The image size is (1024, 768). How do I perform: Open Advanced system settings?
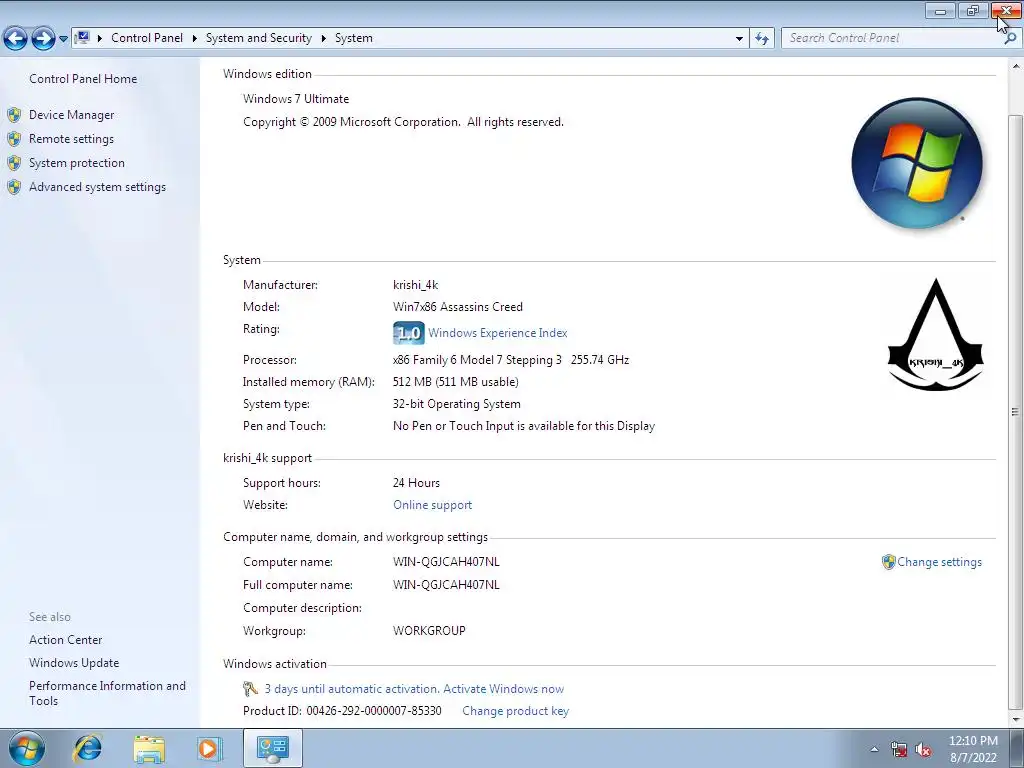point(97,187)
